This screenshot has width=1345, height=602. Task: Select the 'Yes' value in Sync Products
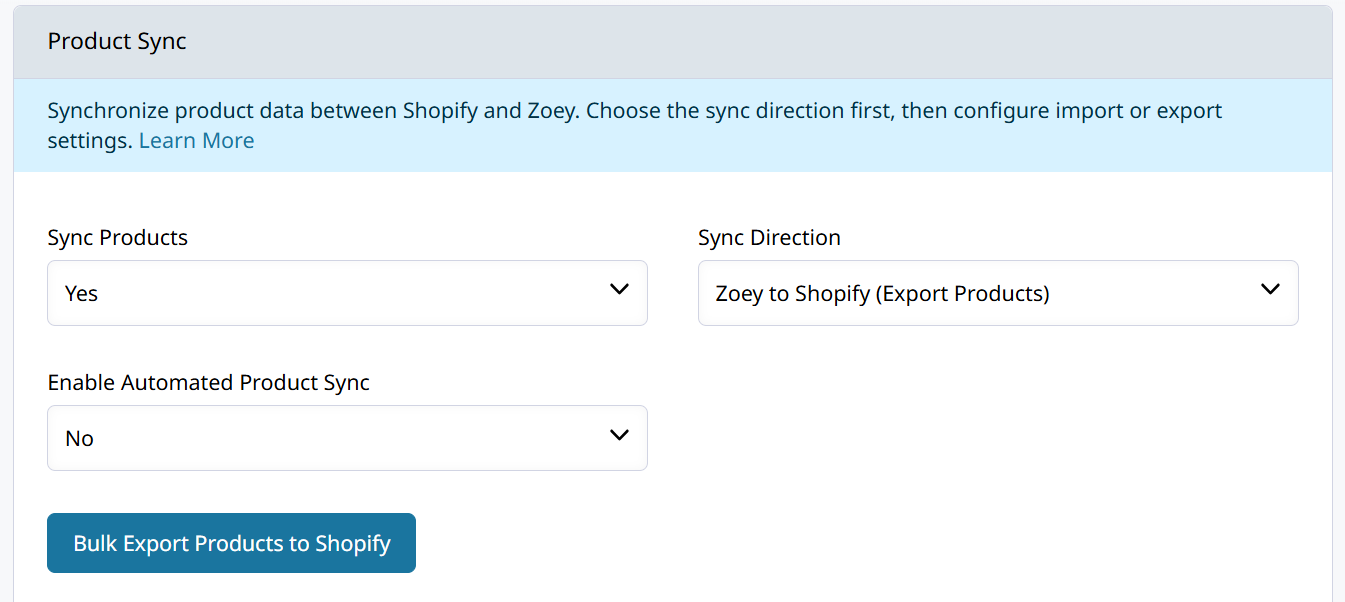pyautogui.click(x=81, y=294)
